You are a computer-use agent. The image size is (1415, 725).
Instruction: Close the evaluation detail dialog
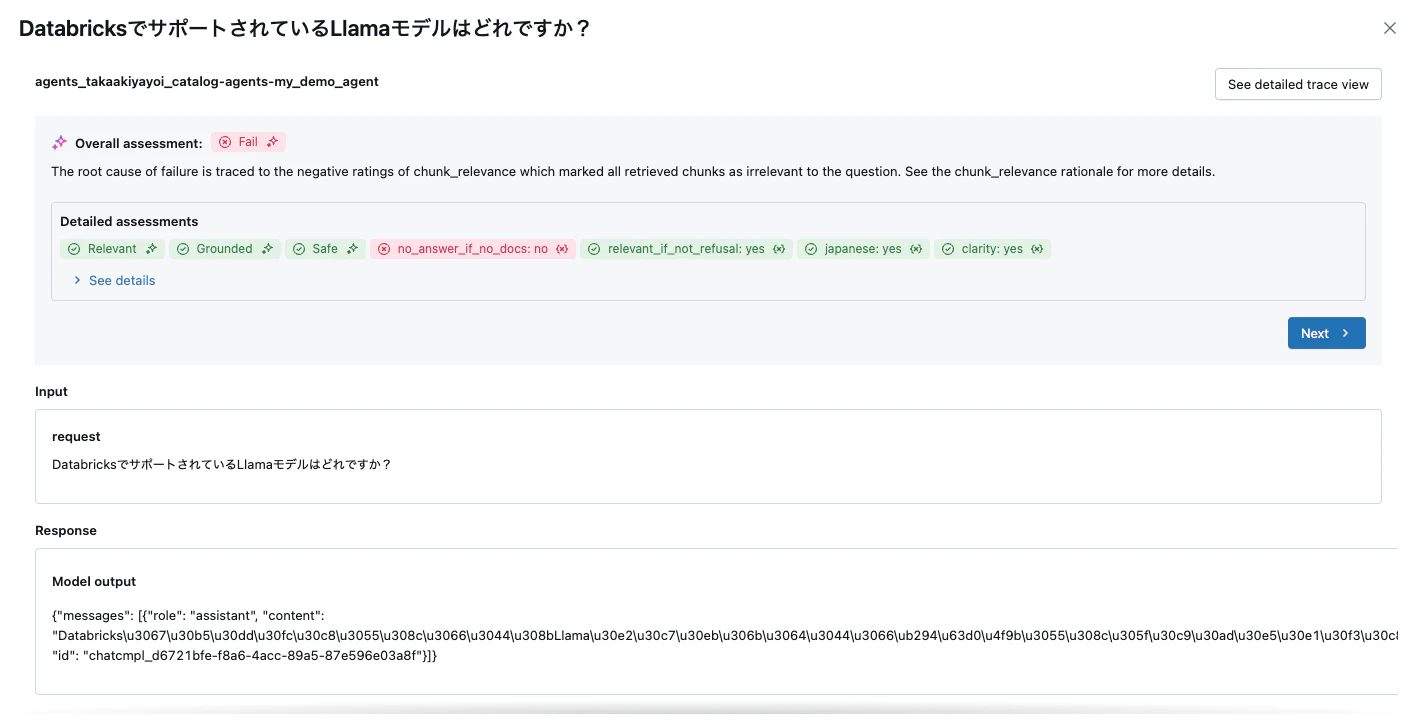point(1389,29)
